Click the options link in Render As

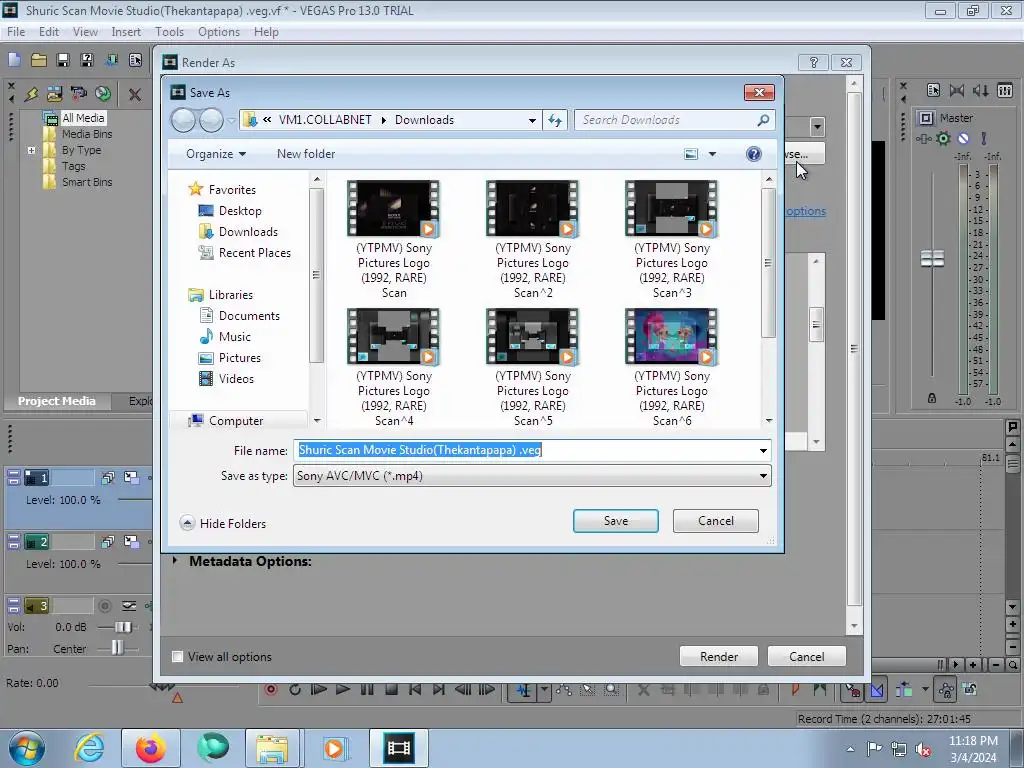(806, 211)
